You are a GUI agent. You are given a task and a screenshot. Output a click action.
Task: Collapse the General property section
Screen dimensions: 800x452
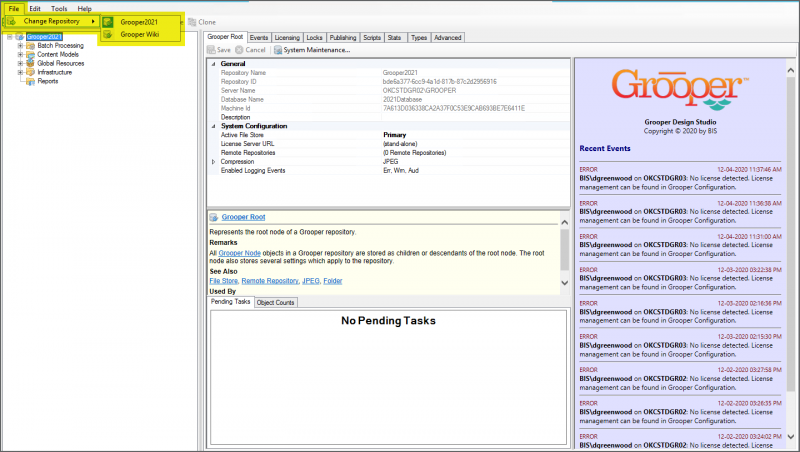coord(213,64)
